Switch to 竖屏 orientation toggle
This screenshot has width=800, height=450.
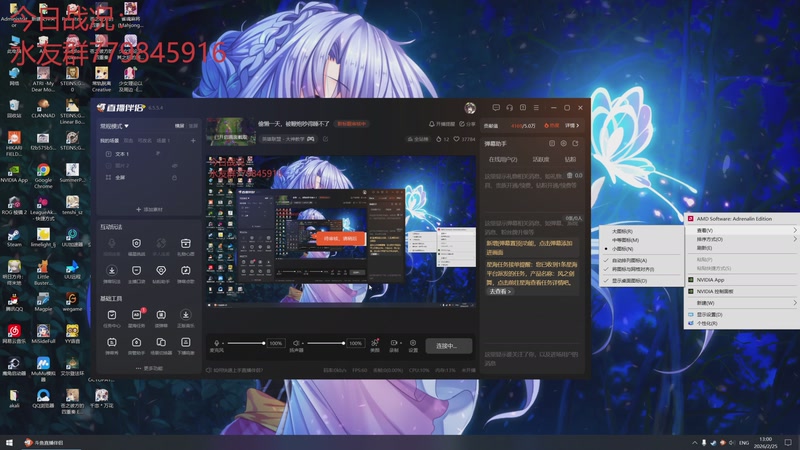coord(193,126)
